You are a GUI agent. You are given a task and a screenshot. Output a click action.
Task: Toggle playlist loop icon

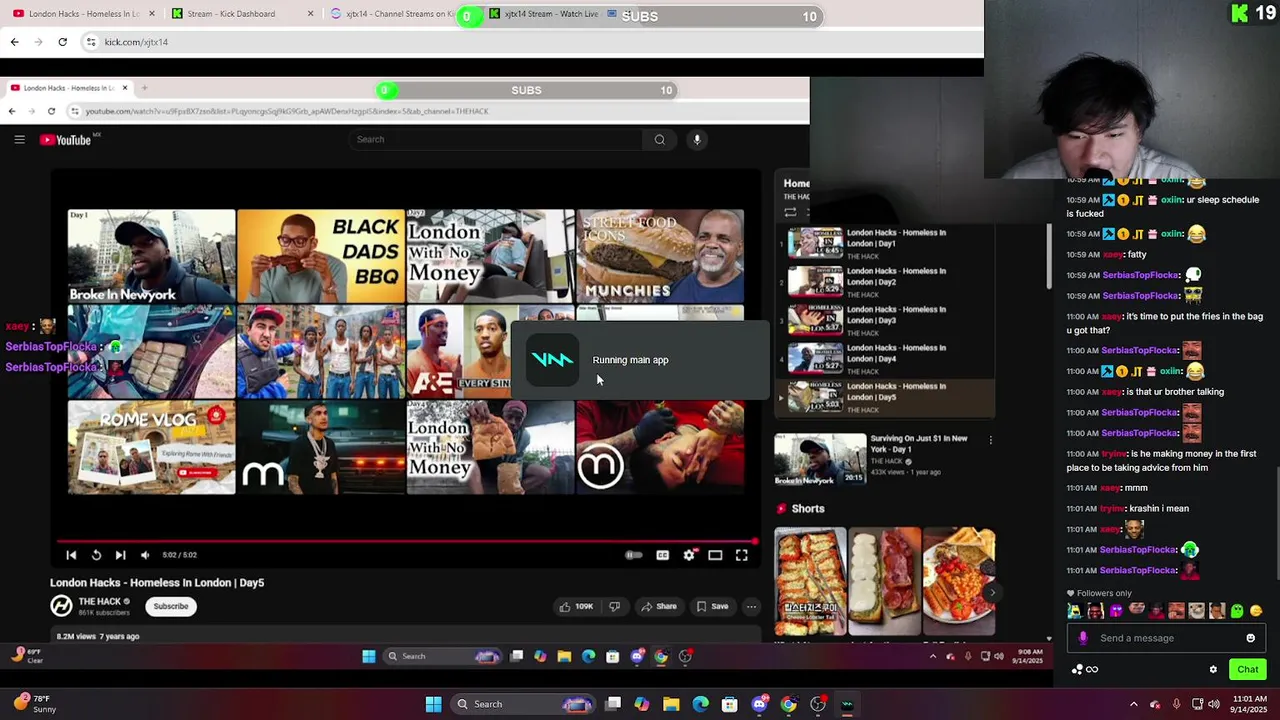pos(790,212)
